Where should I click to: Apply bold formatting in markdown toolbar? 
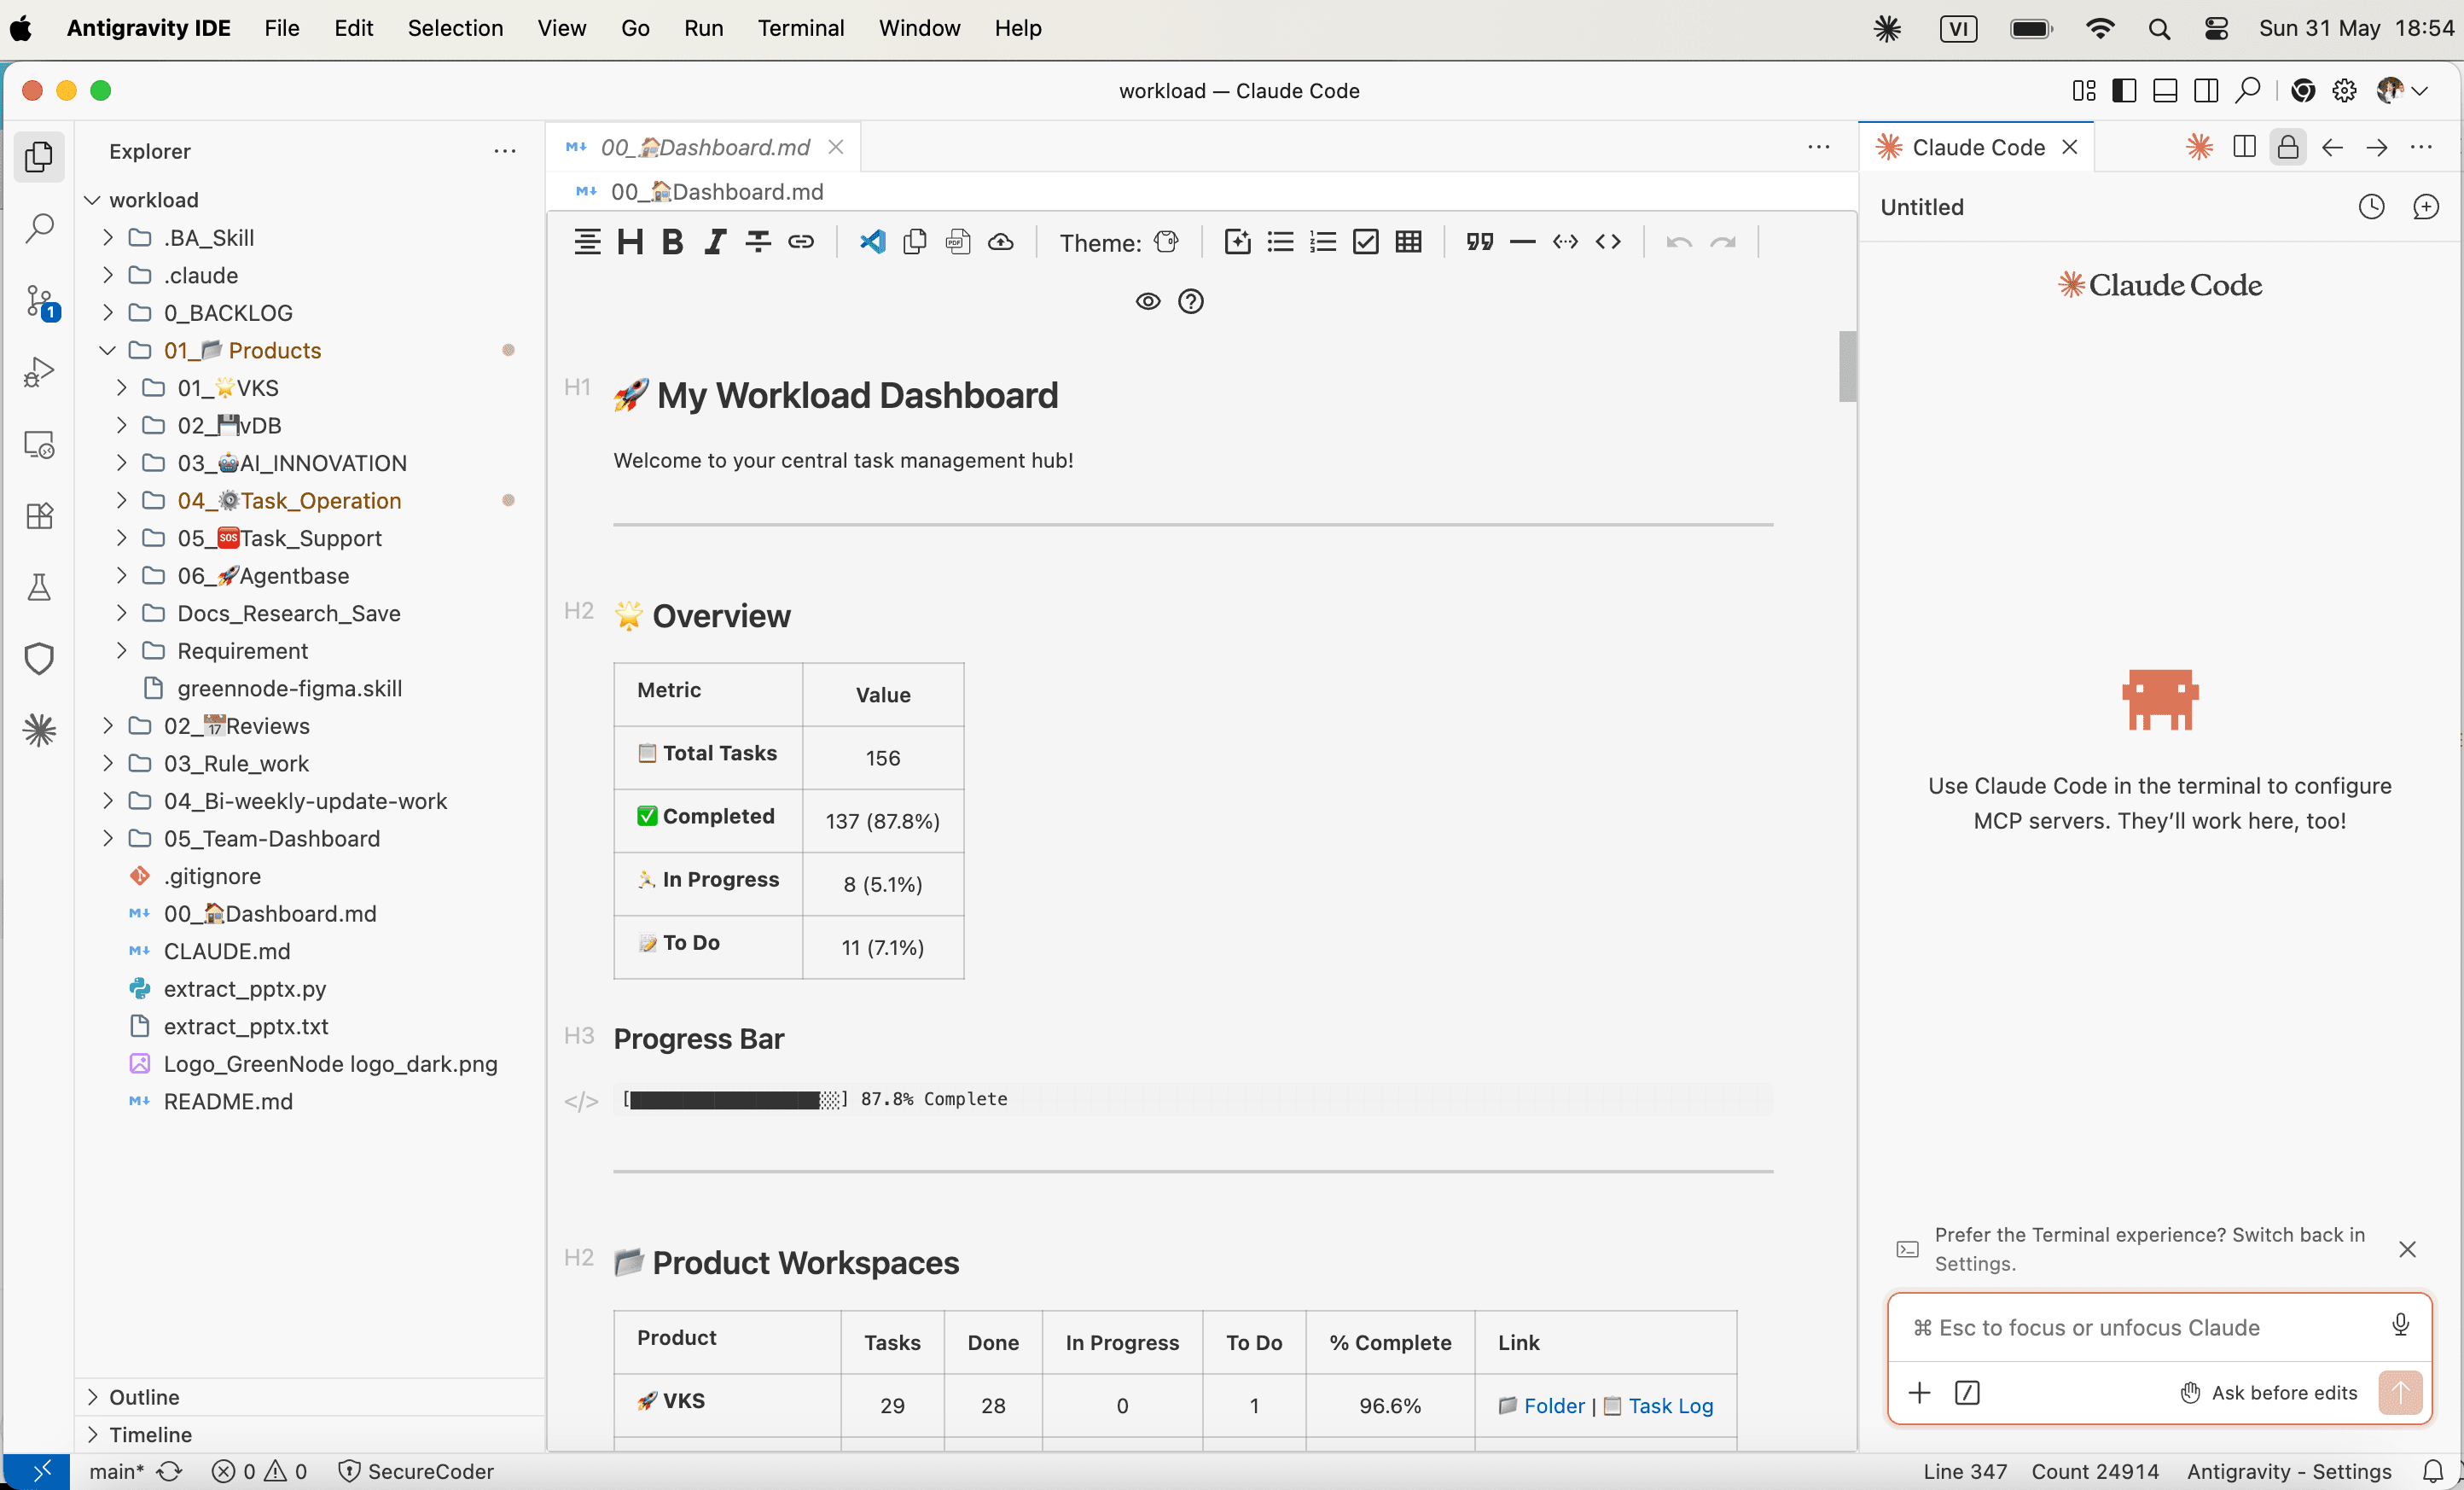(673, 242)
